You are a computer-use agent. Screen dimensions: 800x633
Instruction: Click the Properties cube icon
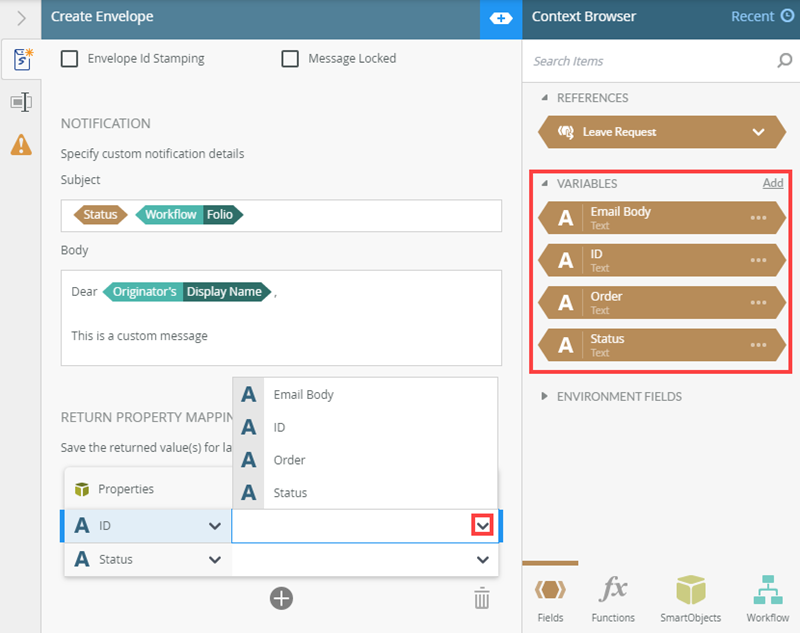[82, 489]
